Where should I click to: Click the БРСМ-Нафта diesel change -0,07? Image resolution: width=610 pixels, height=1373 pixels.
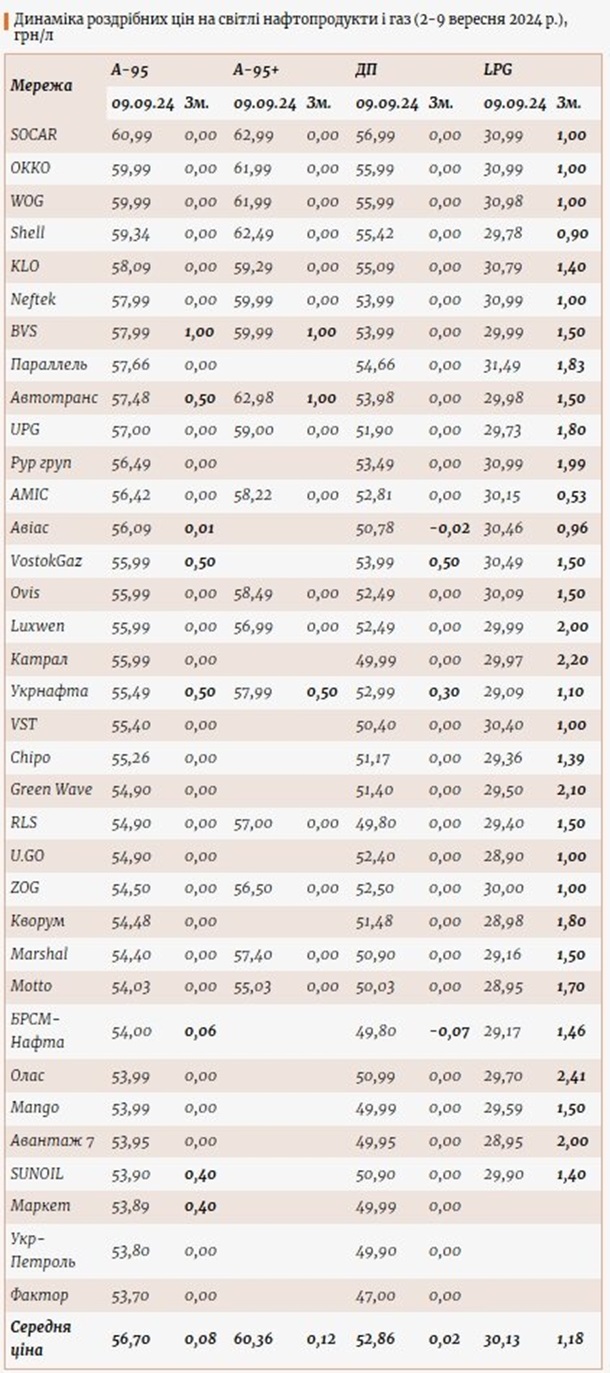pyautogui.click(x=449, y=1030)
